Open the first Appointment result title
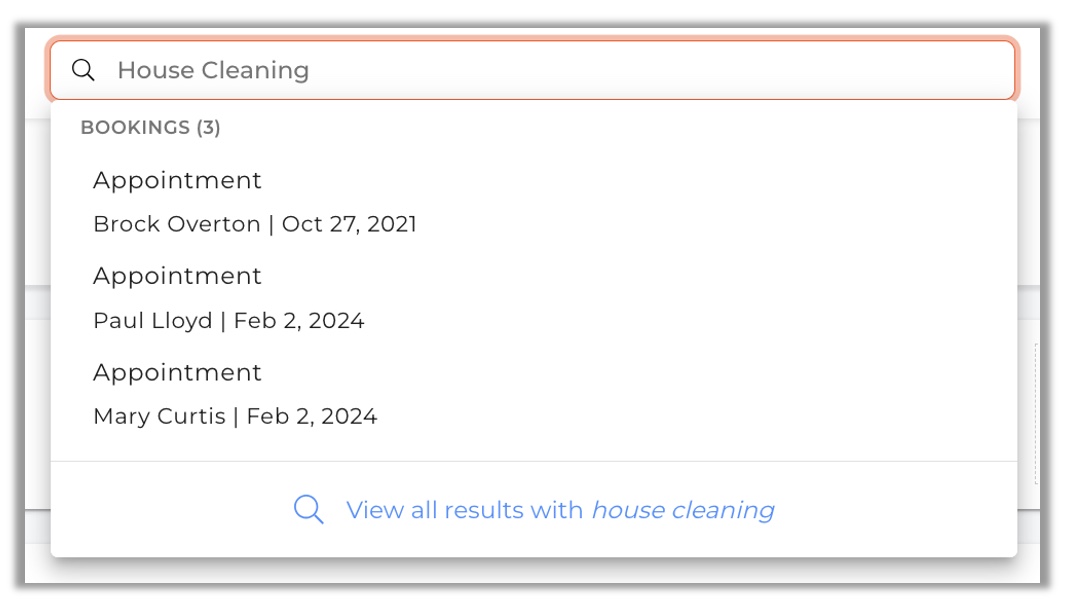Screen dimensions: 1074x612 (177, 181)
